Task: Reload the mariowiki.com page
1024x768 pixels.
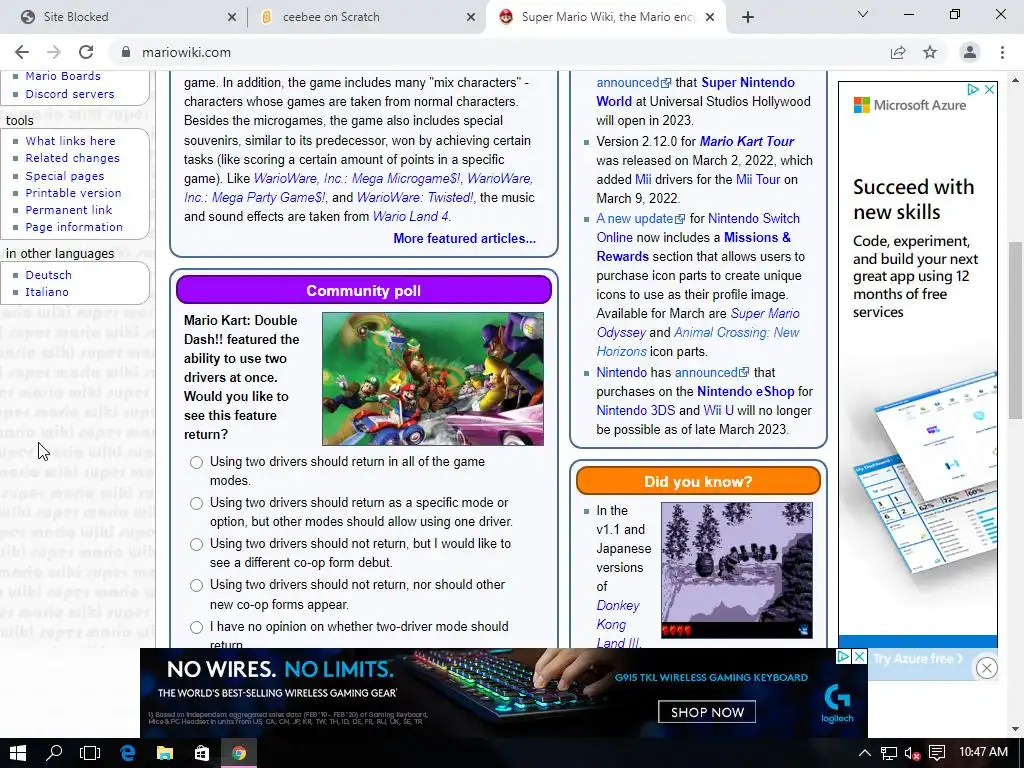Action: click(86, 52)
